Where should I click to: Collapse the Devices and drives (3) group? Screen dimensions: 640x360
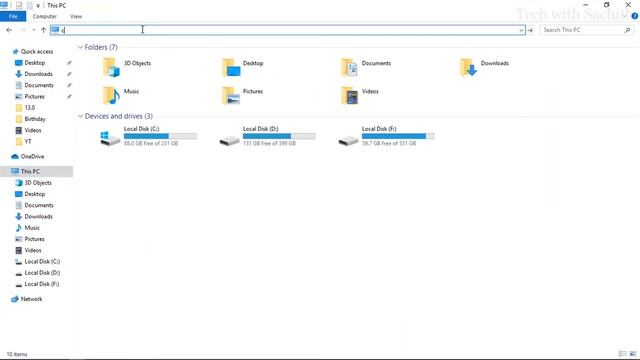tap(80, 116)
